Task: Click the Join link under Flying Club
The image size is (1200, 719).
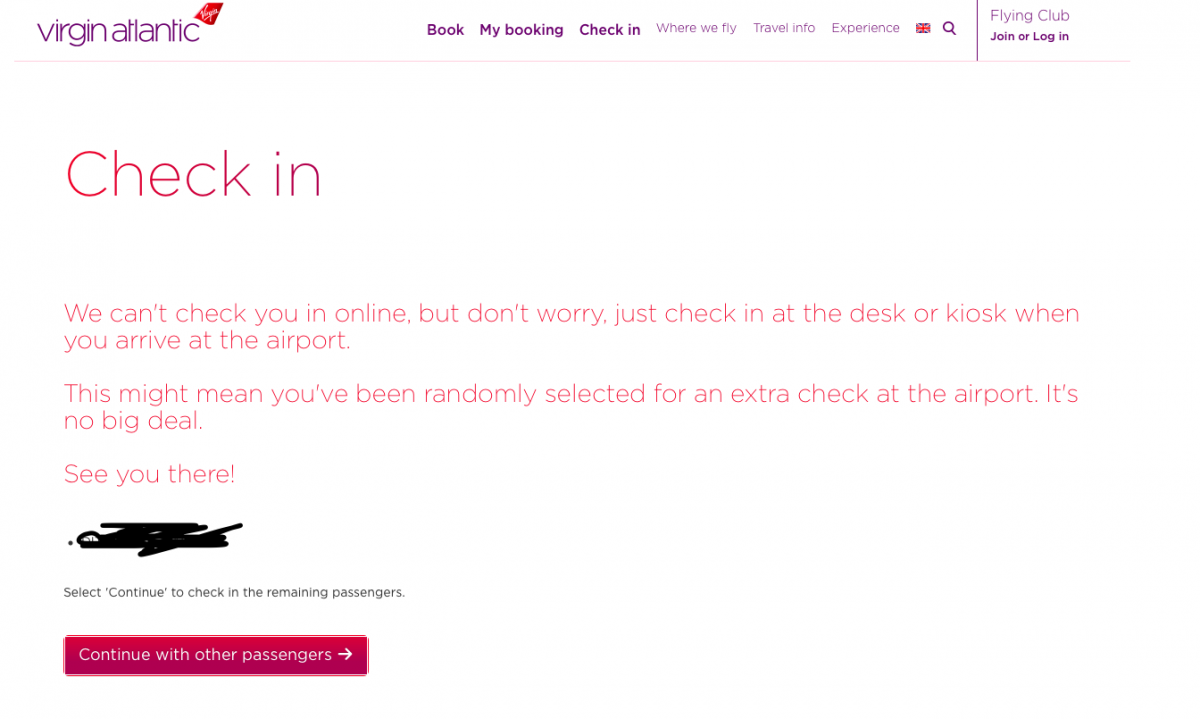Action: (x=1001, y=37)
